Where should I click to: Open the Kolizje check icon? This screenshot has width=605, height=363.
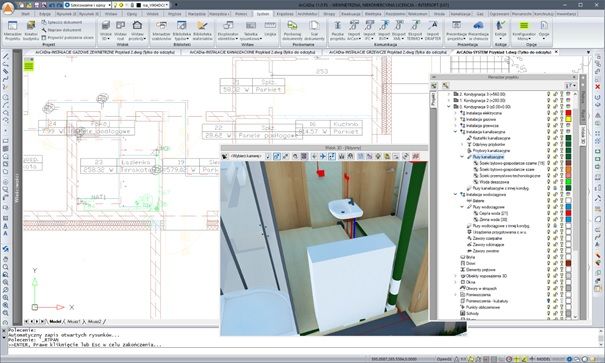pos(500,30)
